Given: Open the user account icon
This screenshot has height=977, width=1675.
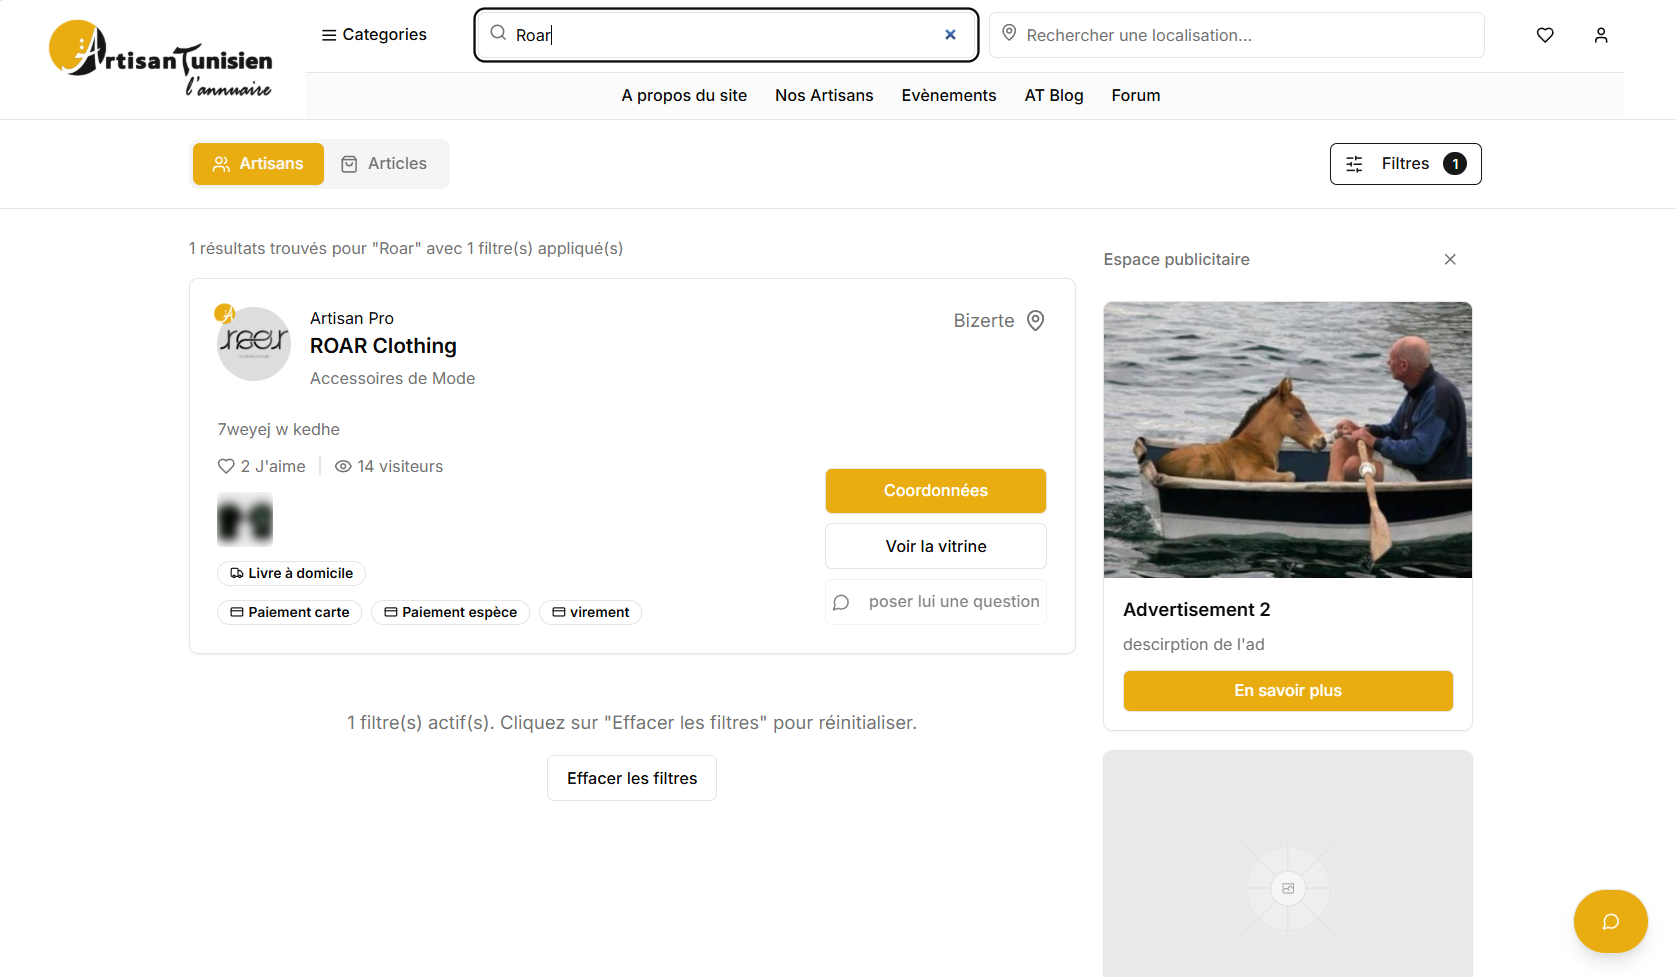Looking at the screenshot, I should pos(1601,35).
